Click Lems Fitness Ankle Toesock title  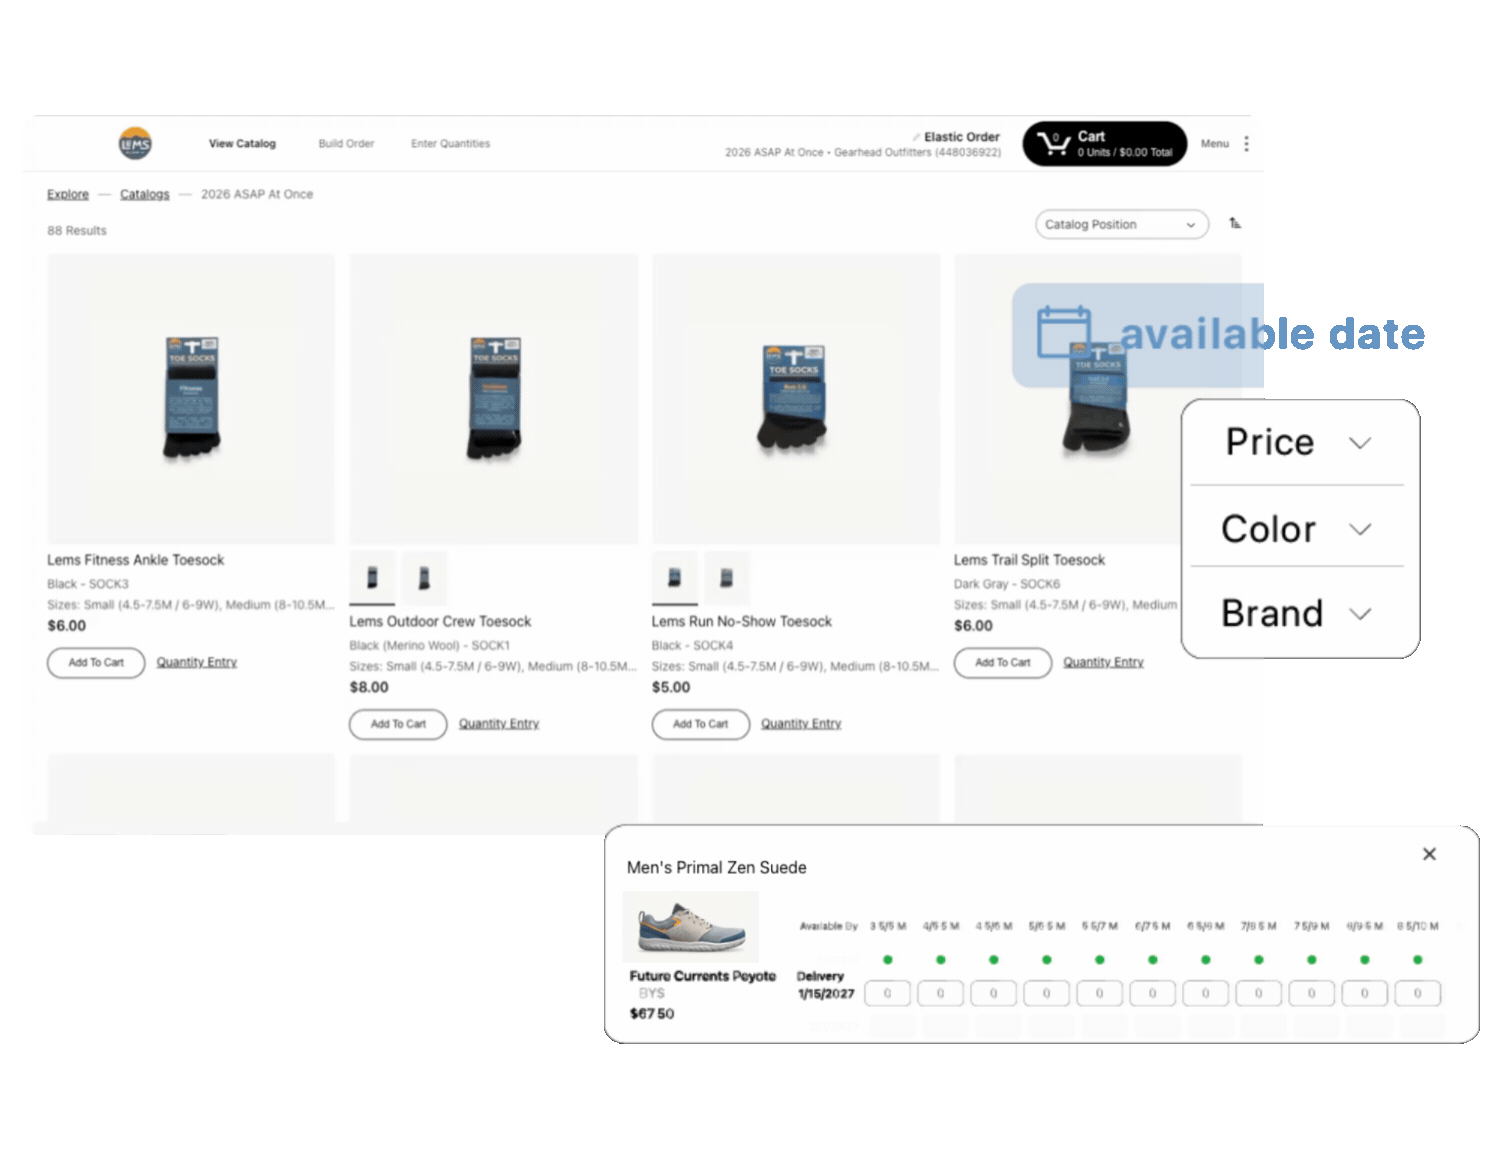(x=136, y=560)
